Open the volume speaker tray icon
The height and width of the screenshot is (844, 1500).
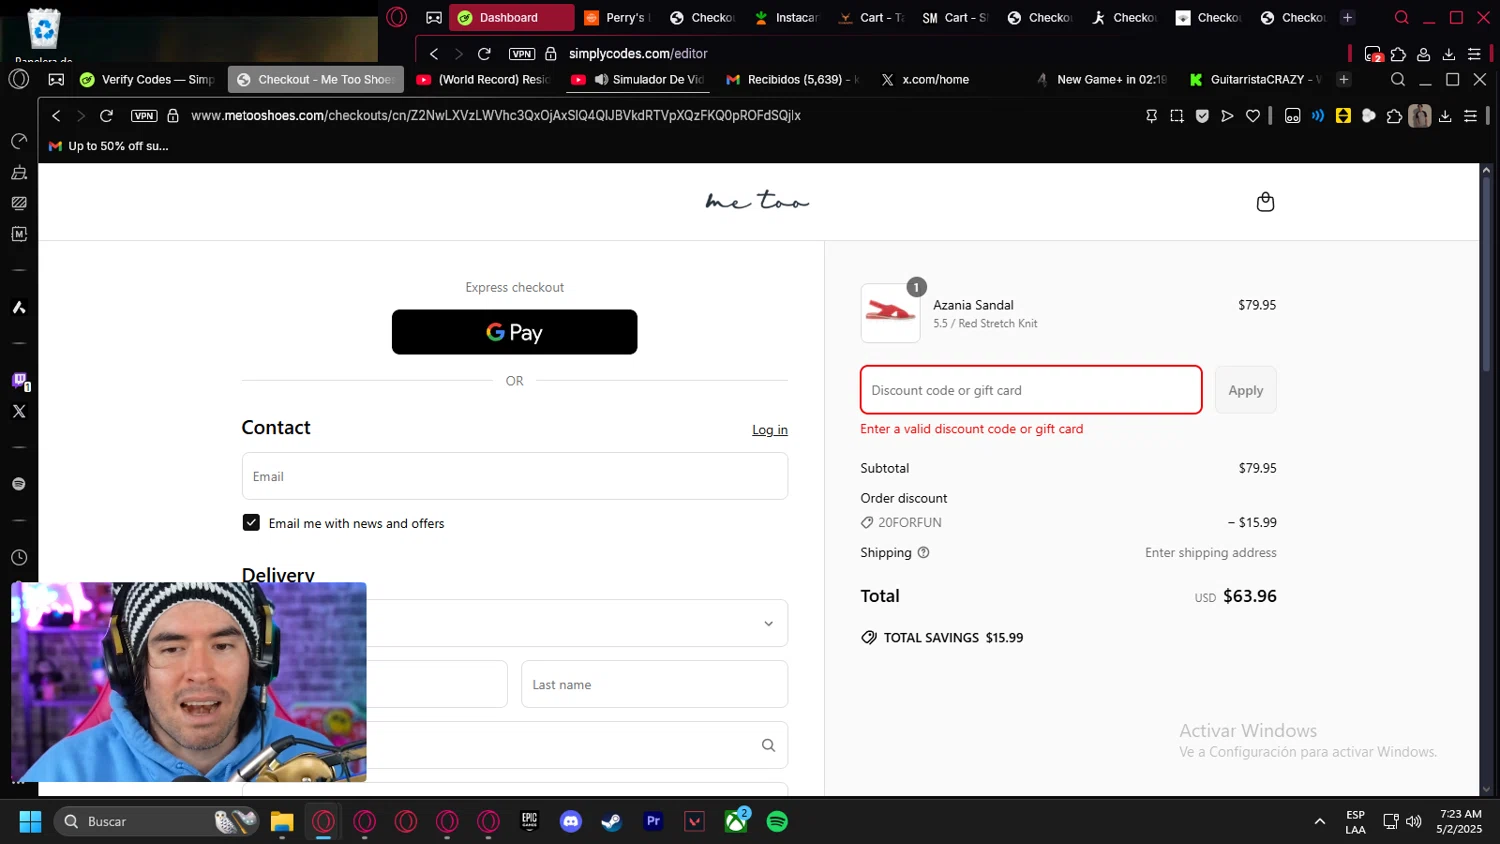coord(1414,822)
